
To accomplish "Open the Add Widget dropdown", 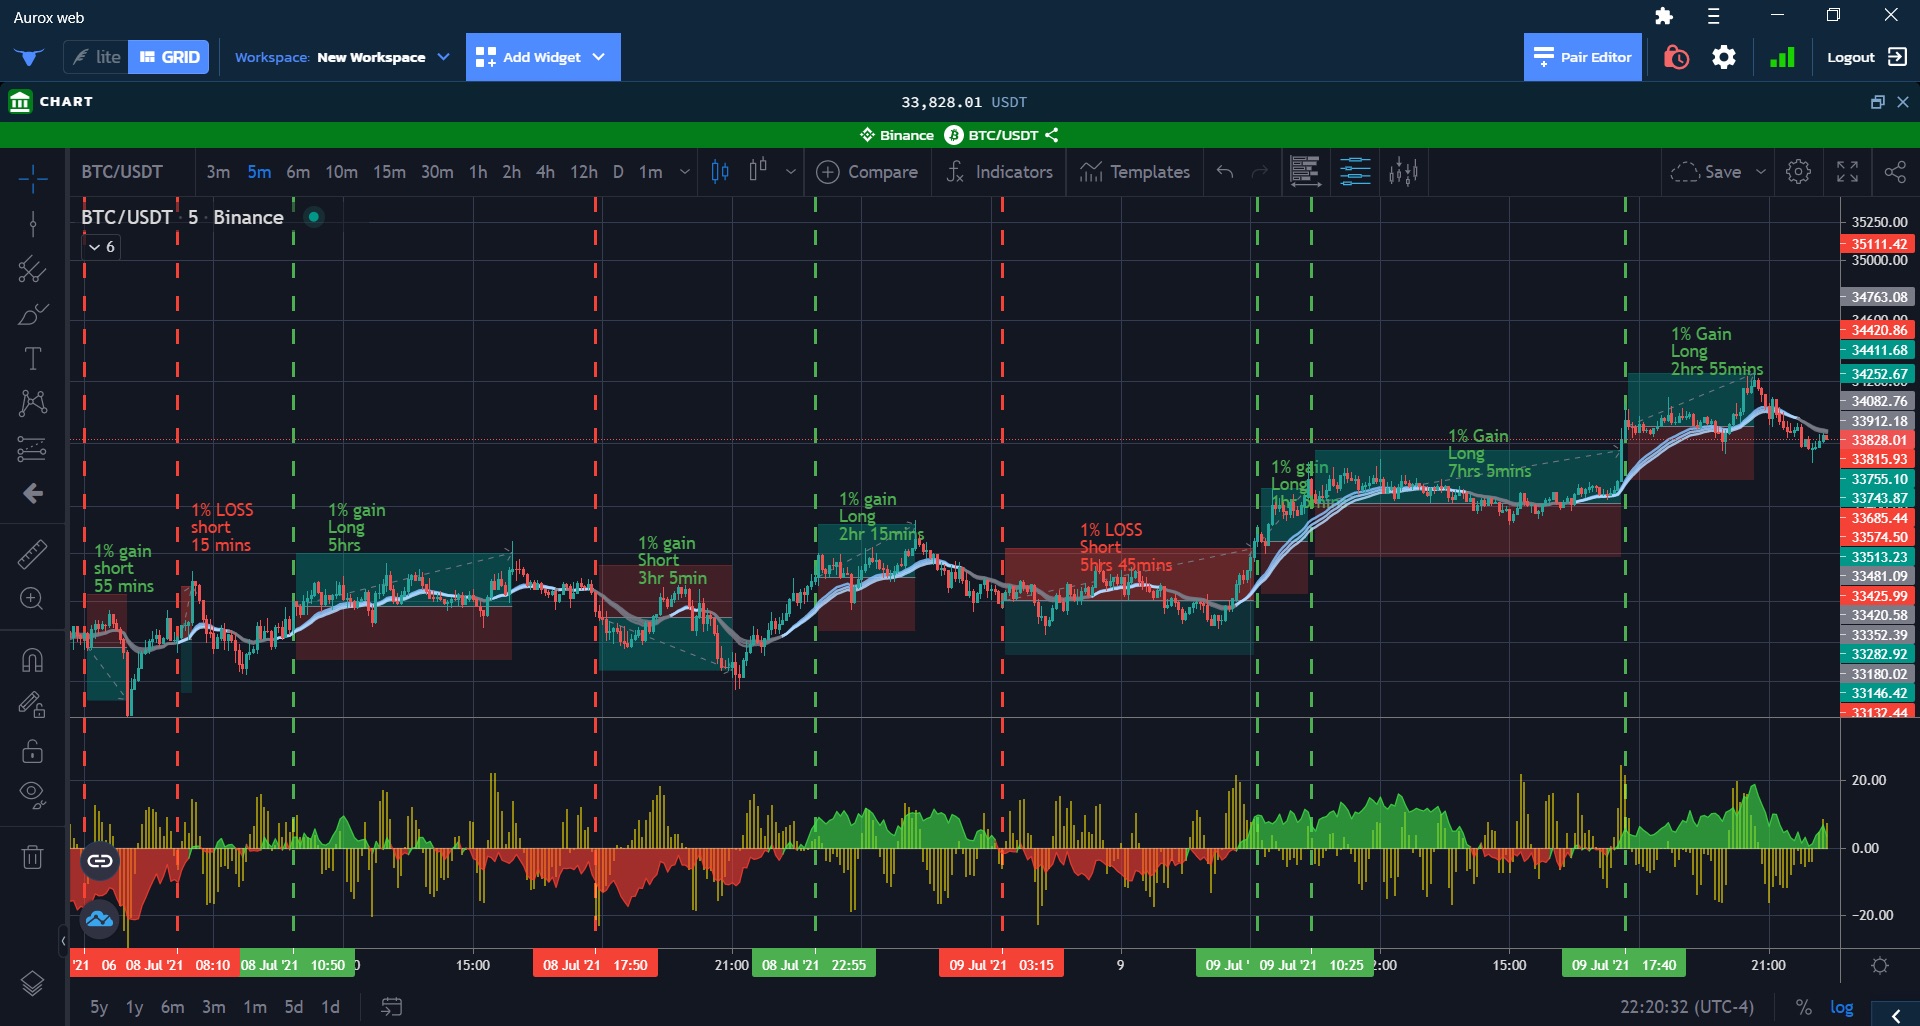I will click(598, 57).
